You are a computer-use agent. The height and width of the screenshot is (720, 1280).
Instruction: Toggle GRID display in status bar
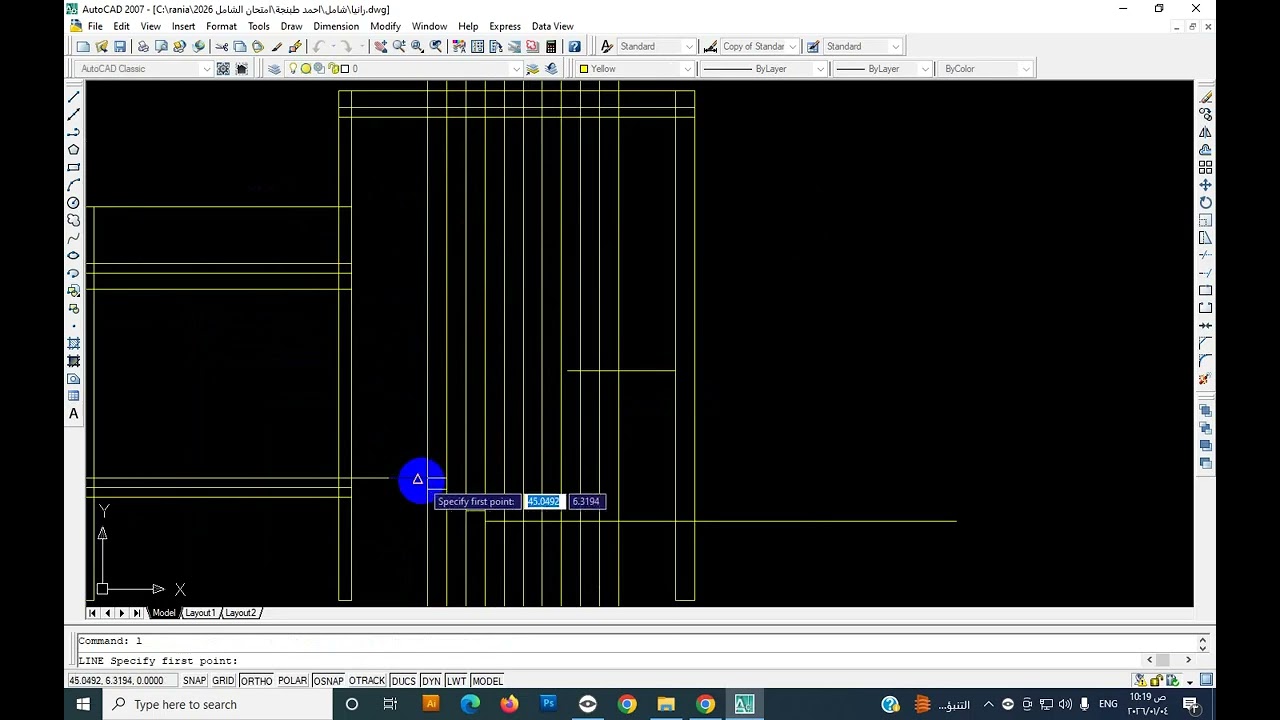click(223, 681)
